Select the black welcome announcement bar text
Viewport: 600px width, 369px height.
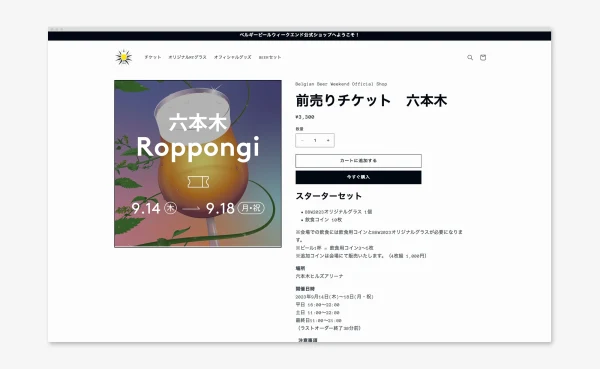click(300, 35)
